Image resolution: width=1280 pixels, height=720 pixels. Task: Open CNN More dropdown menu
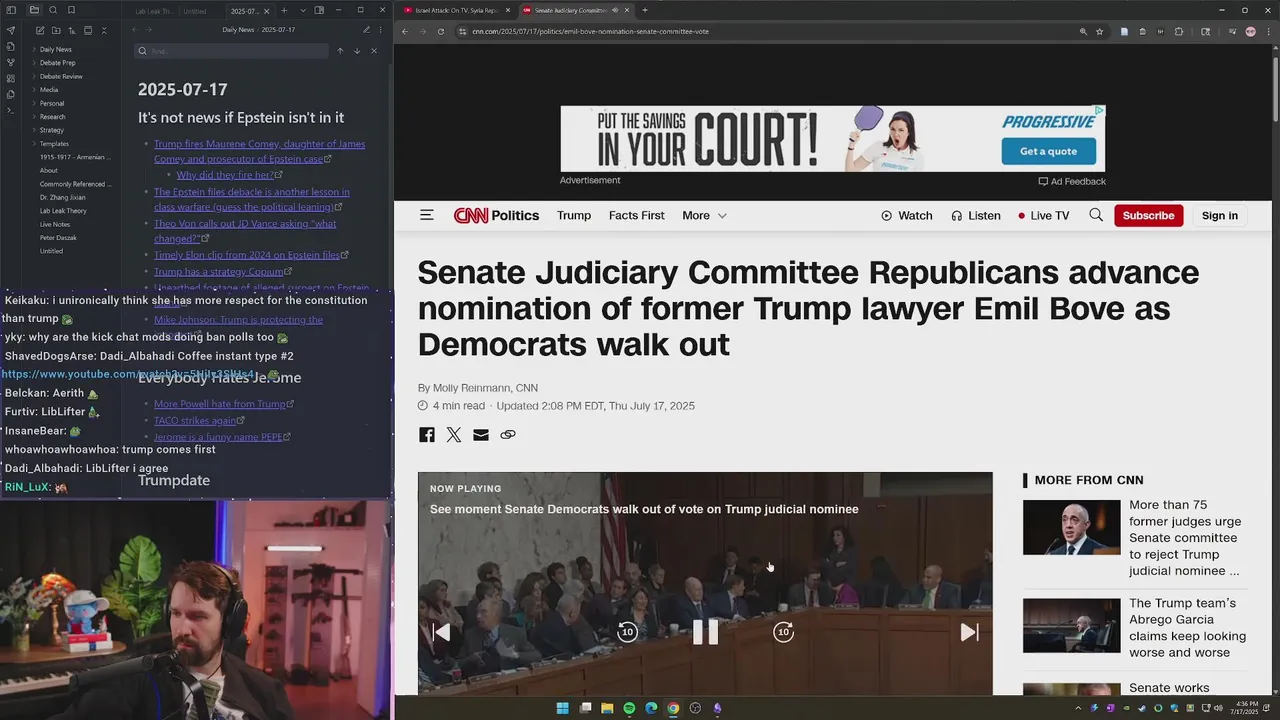(705, 215)
